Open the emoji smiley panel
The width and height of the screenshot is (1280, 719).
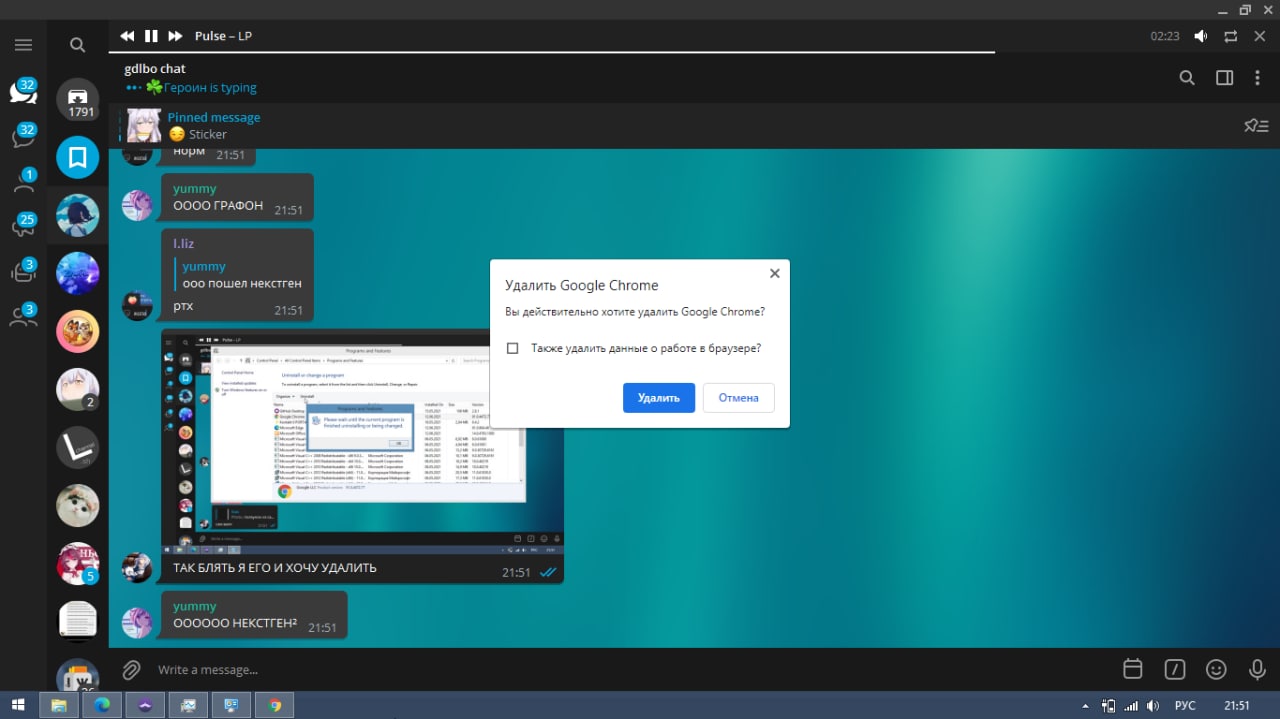[x=1216, y=669]
